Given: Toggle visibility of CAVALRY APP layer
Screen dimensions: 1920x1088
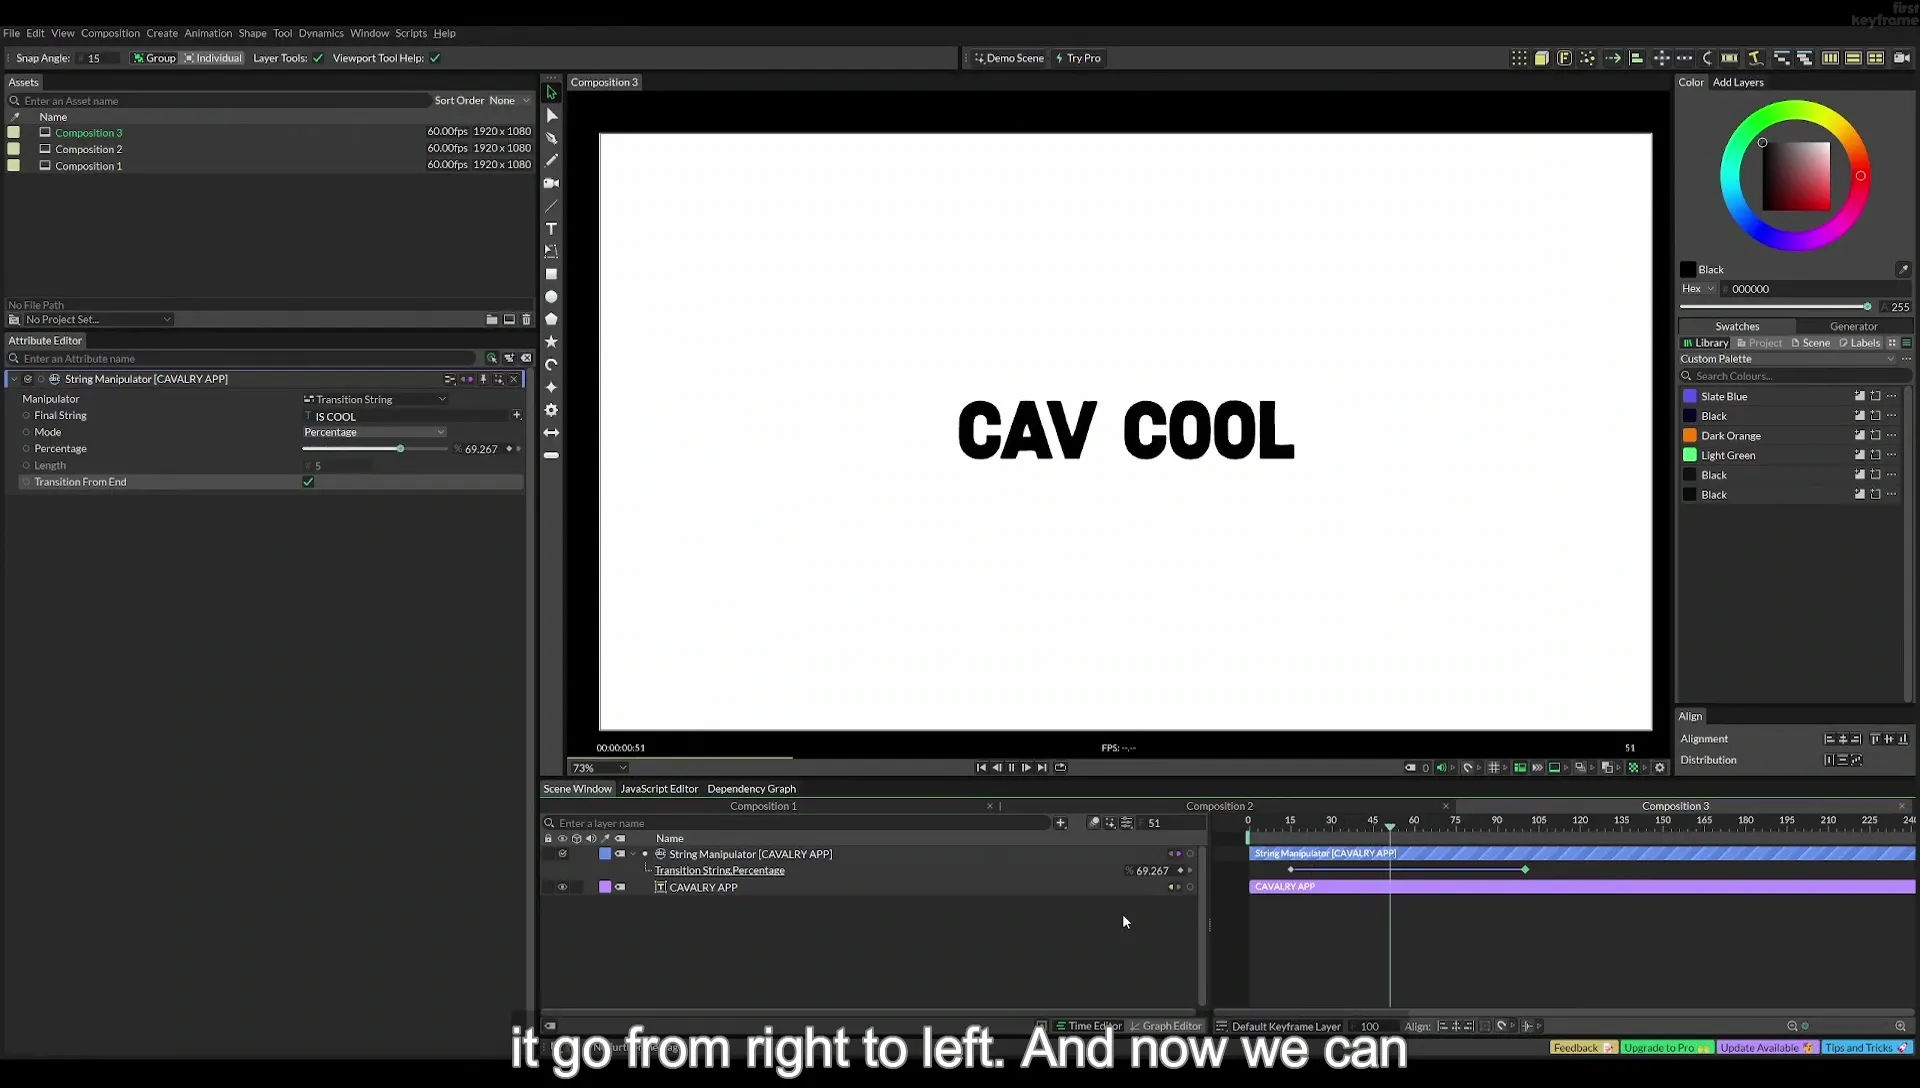Looking at the screenshot, I should click(562, 887).
